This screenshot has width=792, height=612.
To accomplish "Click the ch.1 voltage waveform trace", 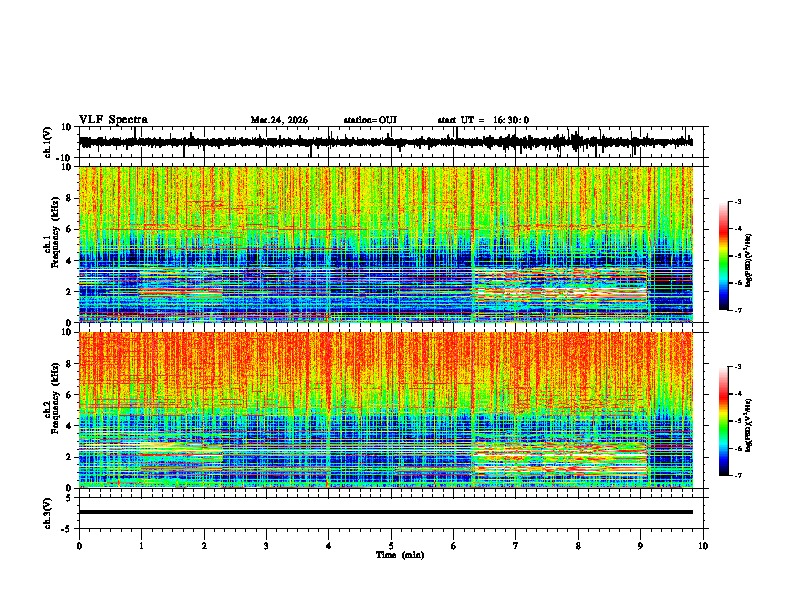I will pyautogui.click(x=386, y=142).
